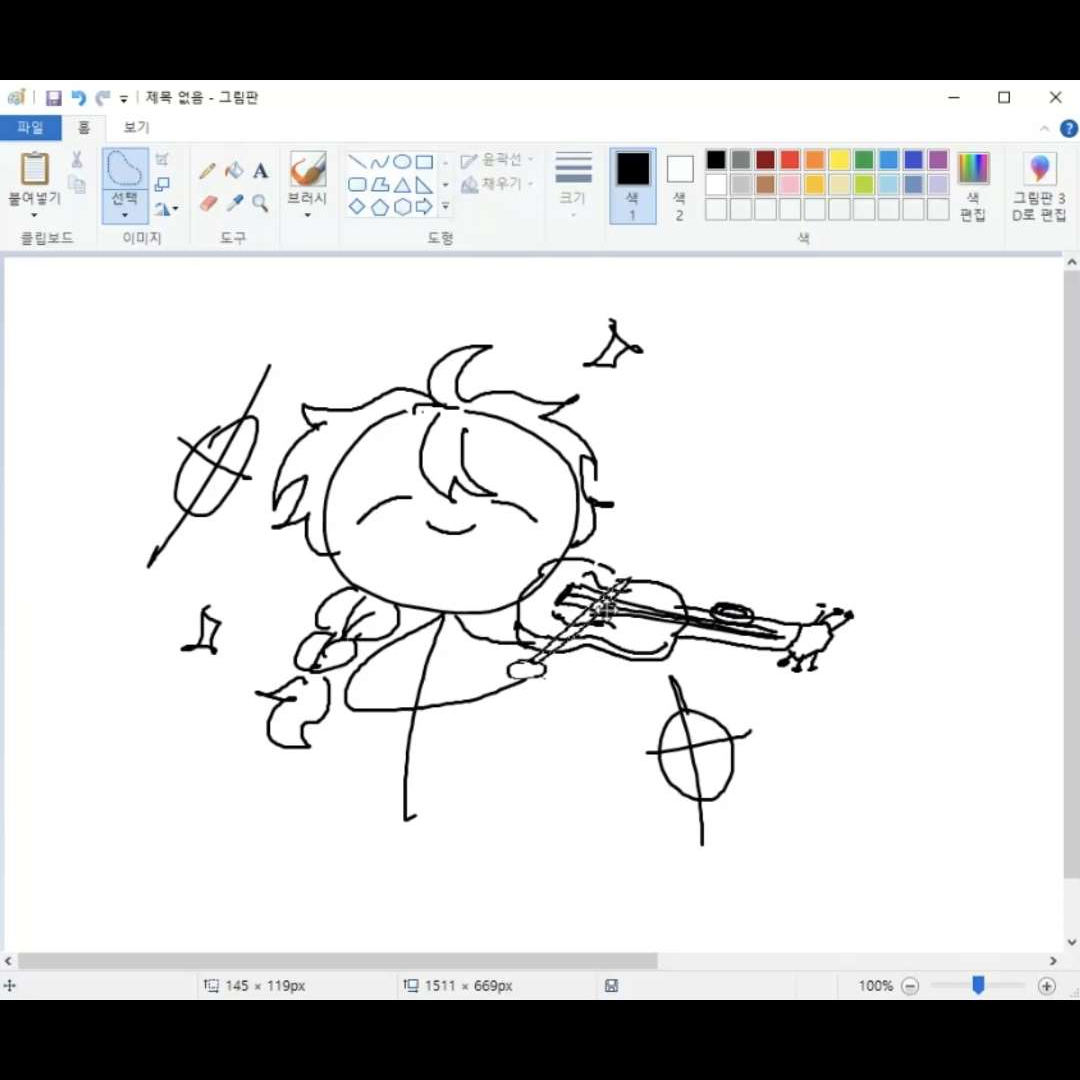1080x1080 pixels.
Task: Open the Brushes dropdown arrow
Action: click(307, 215)
